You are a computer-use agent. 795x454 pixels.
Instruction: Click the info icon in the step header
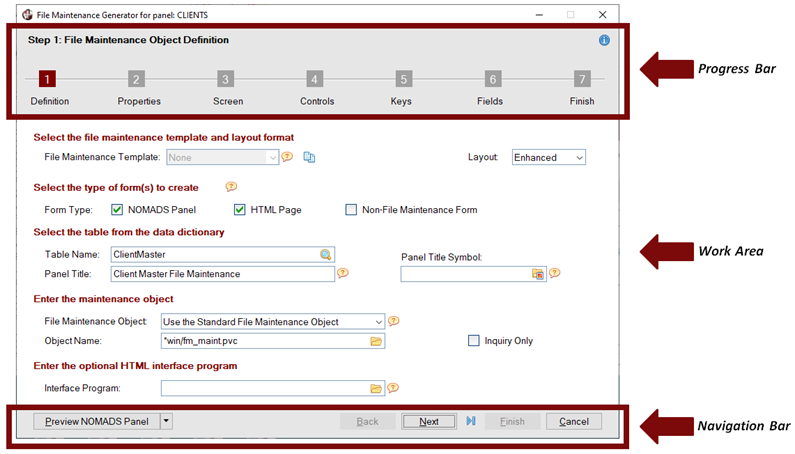point(604,41)
